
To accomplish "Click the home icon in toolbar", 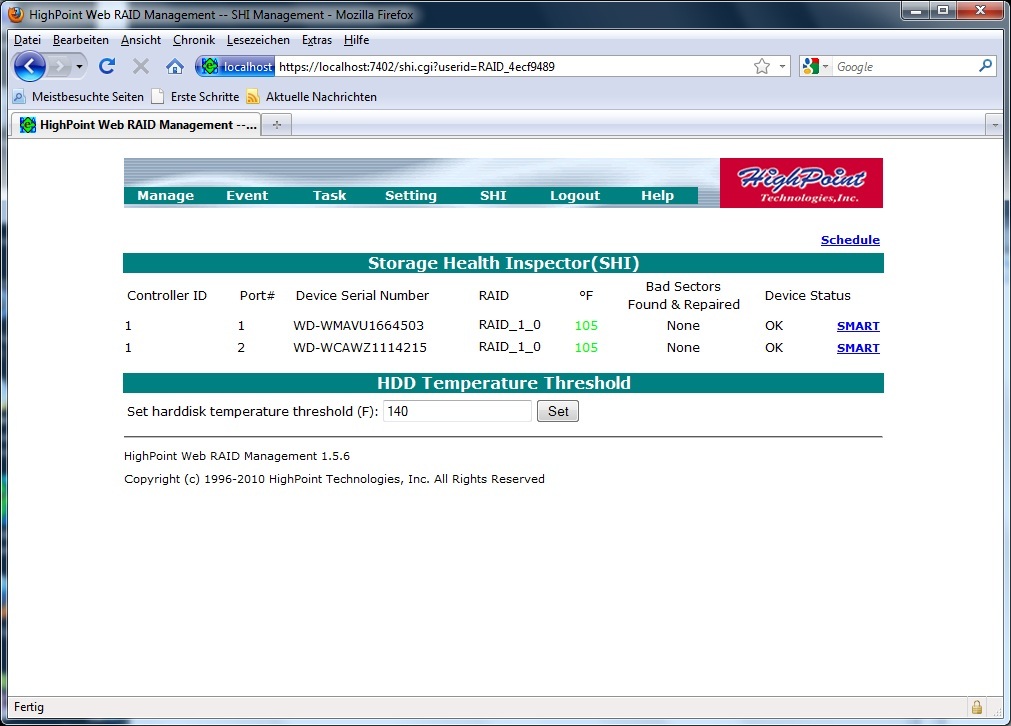I will click(x=174, y=67).
